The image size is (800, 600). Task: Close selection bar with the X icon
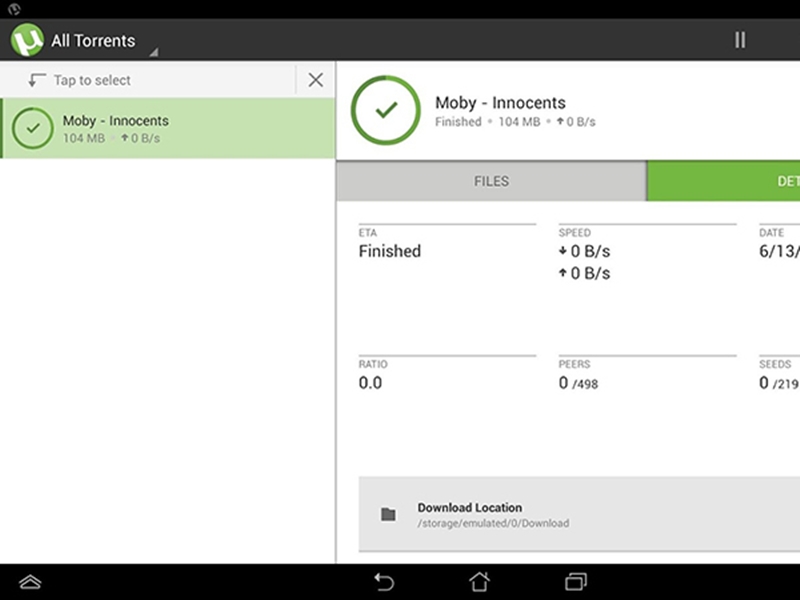click(x=315, y=80)
